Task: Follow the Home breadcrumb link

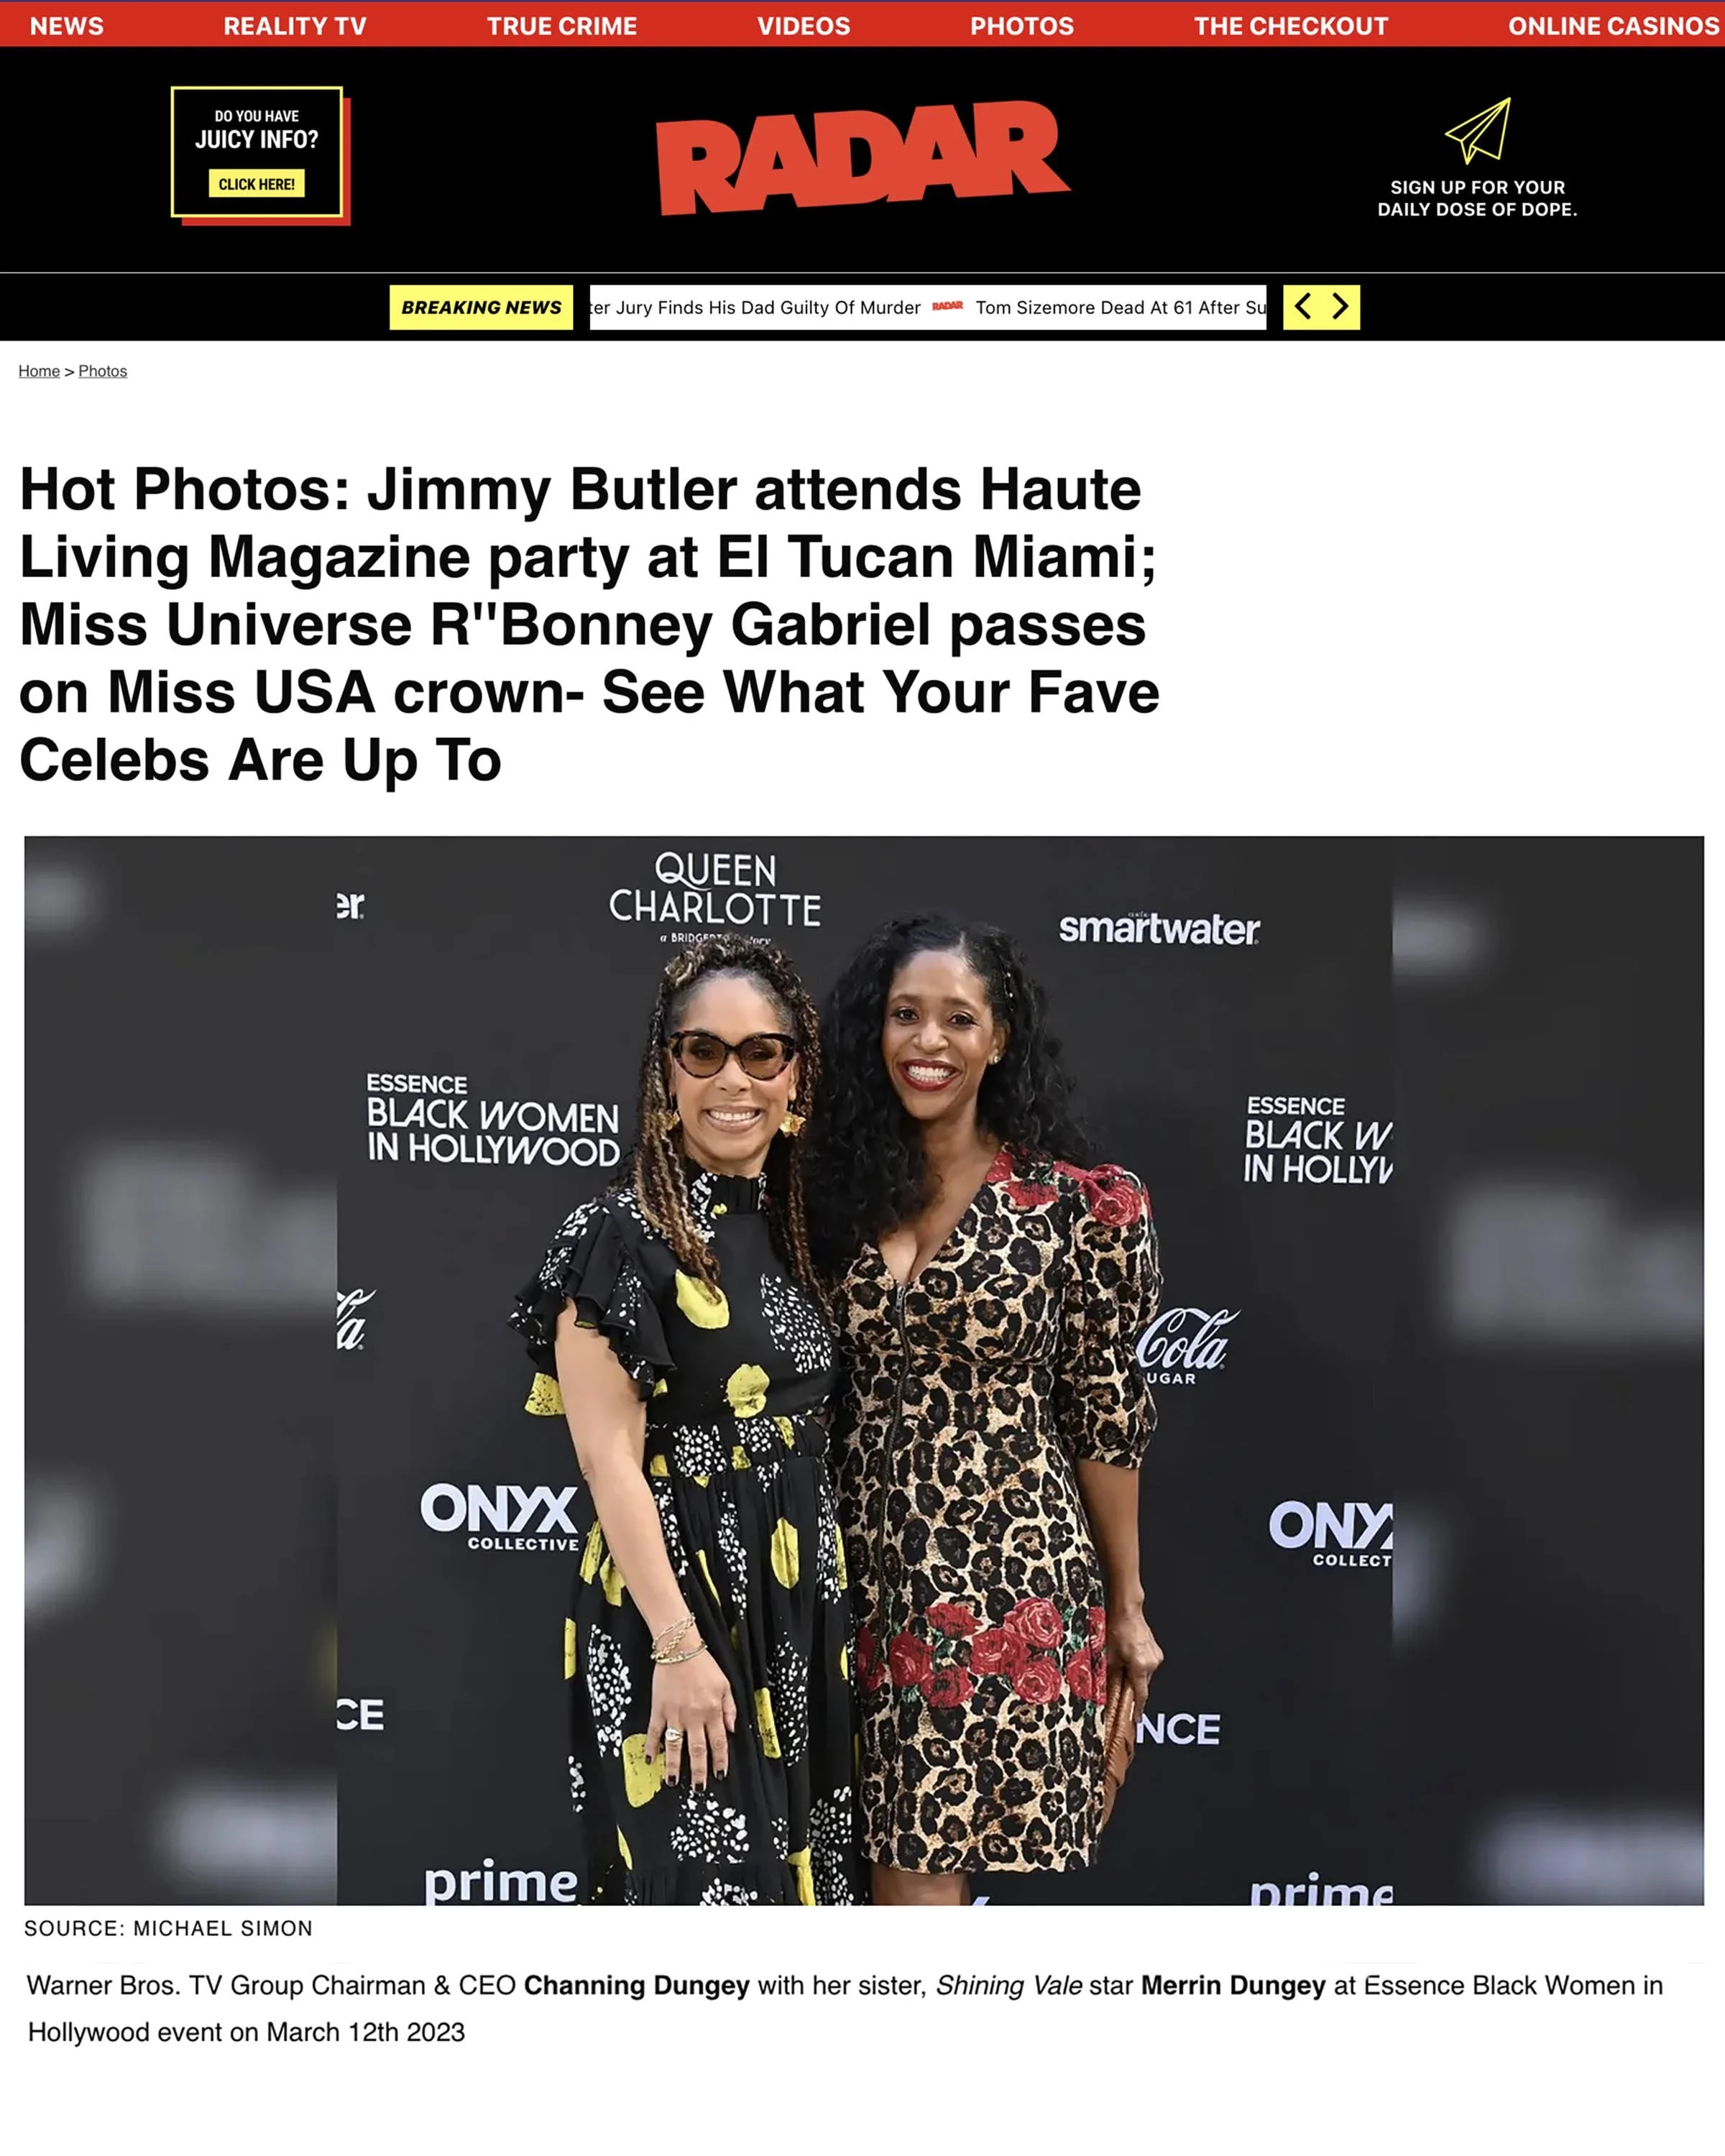Action: coord(39,371)
